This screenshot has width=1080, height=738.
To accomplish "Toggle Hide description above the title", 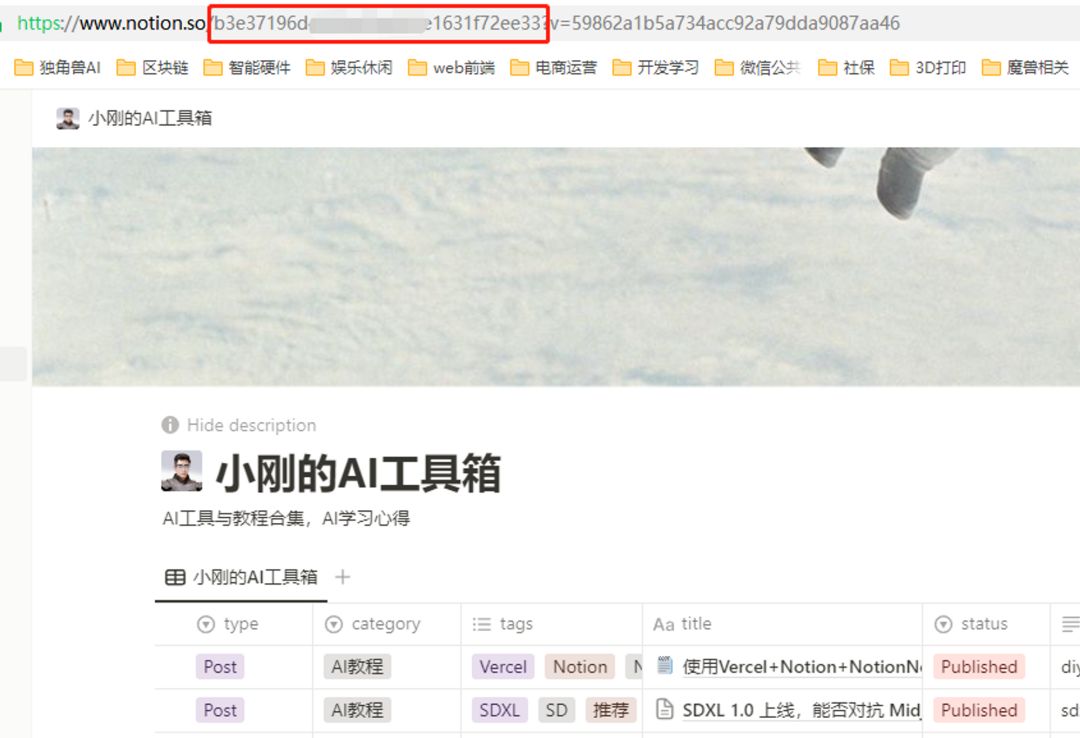I will [x=251, y=425].
